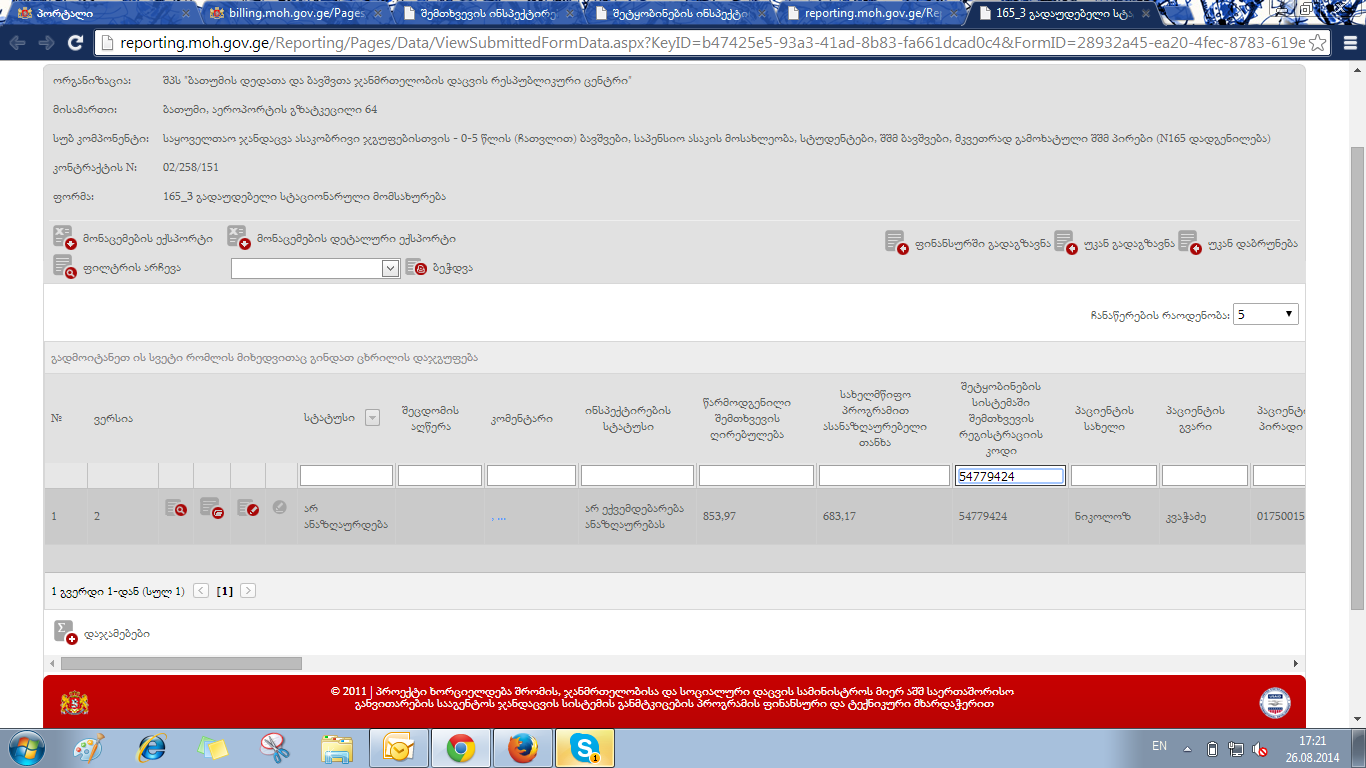Open the filter selection dropdown beside ბეჭდვა
This screenshot has height=768, width=1366.
pyautogui.click(x=390, y=268)
